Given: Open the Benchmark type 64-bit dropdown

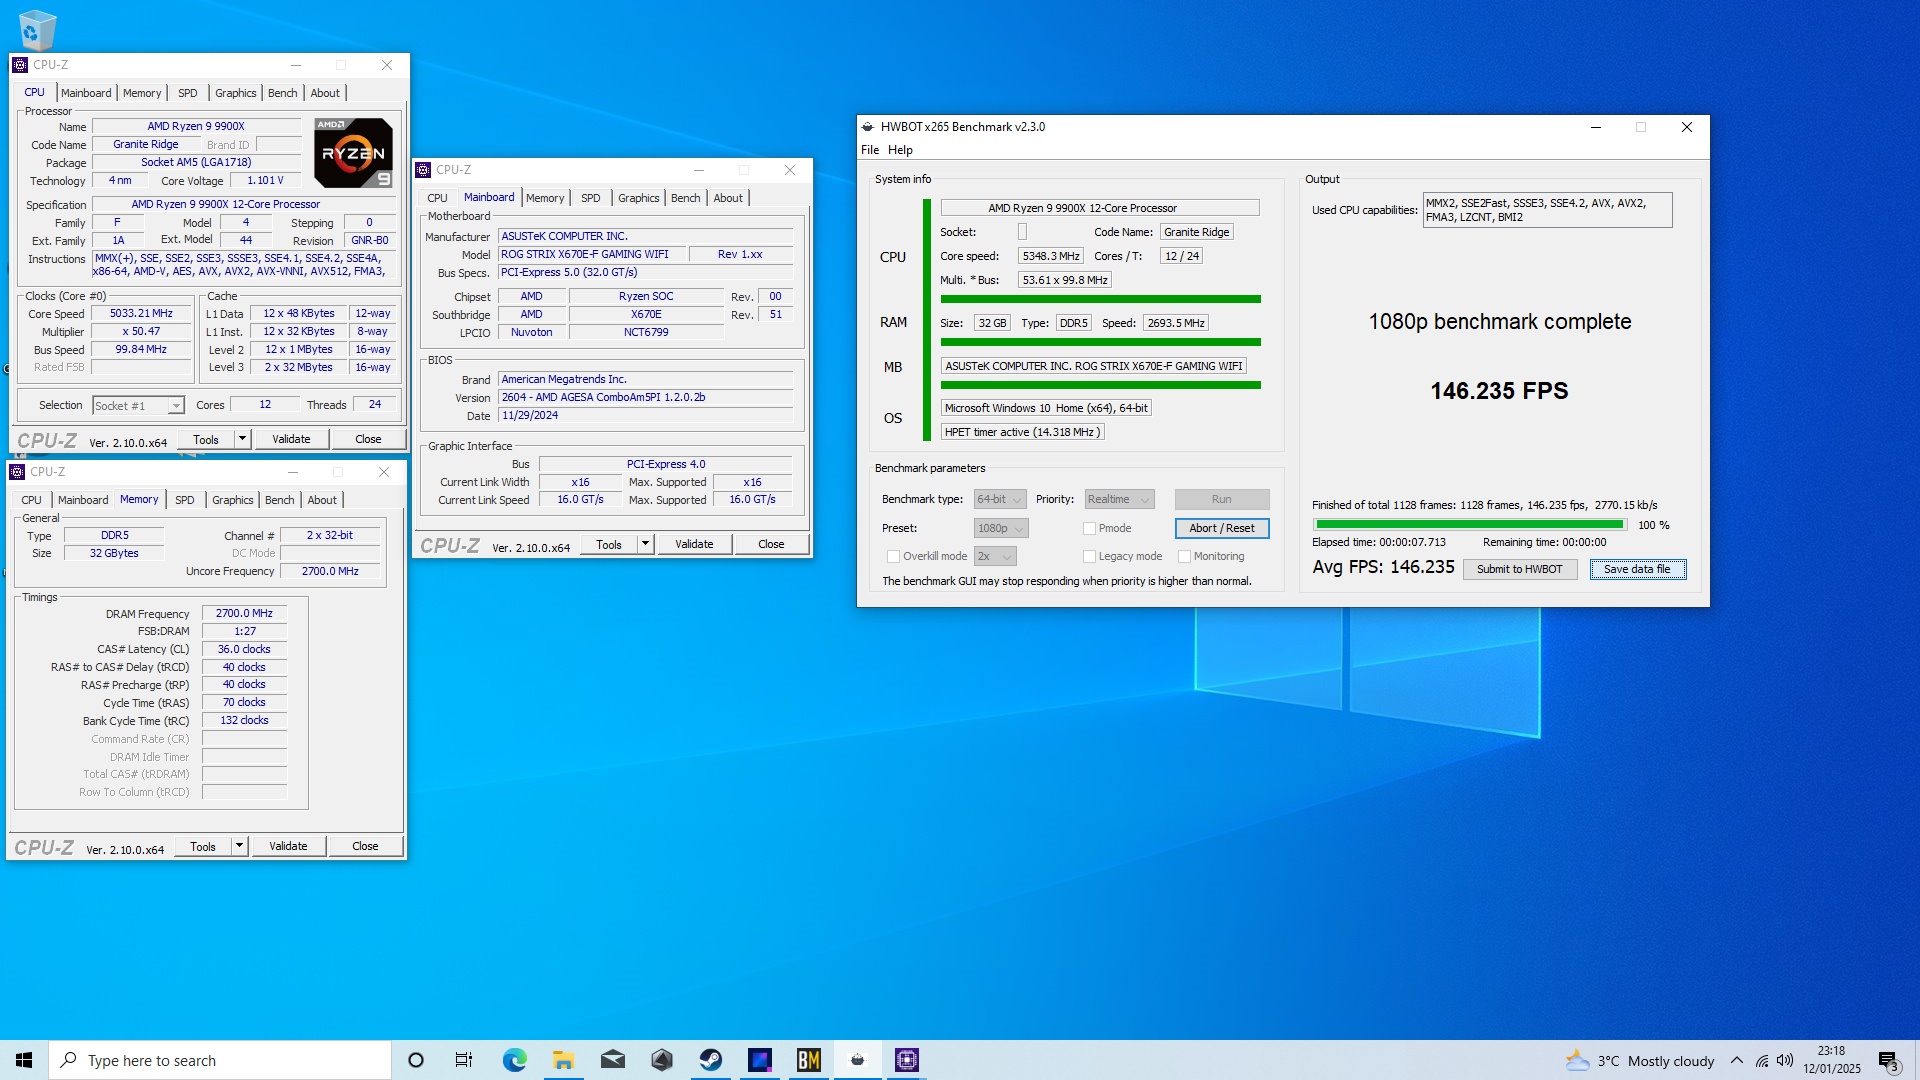Looking at the screenshot, I should (x=1000, y=499).
